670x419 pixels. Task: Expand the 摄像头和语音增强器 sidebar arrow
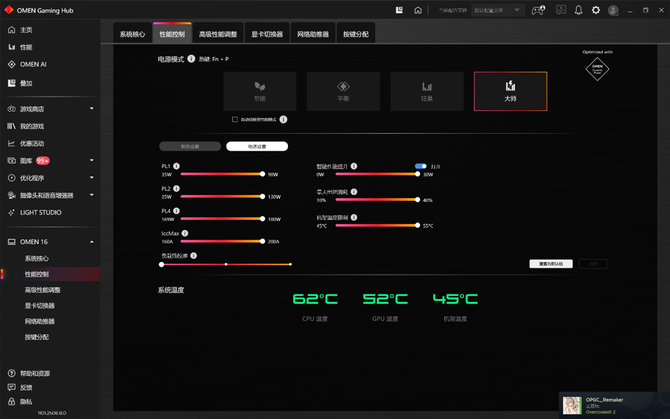click(91, 195)
